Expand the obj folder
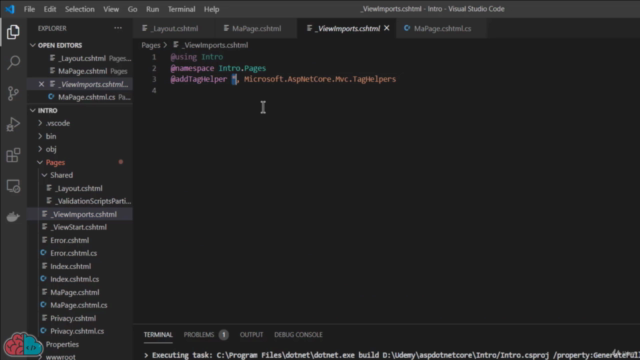The image size is (640, 360). pyautogui.click(x=80, y=149)
